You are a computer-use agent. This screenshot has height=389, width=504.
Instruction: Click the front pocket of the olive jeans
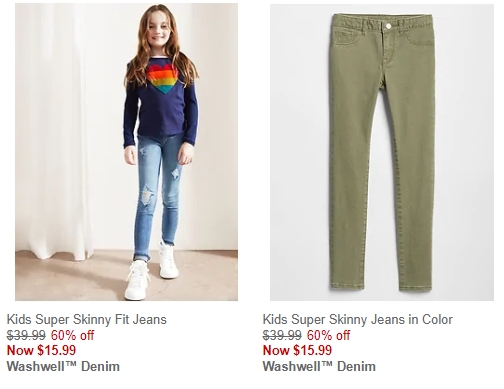pos(347,38)
